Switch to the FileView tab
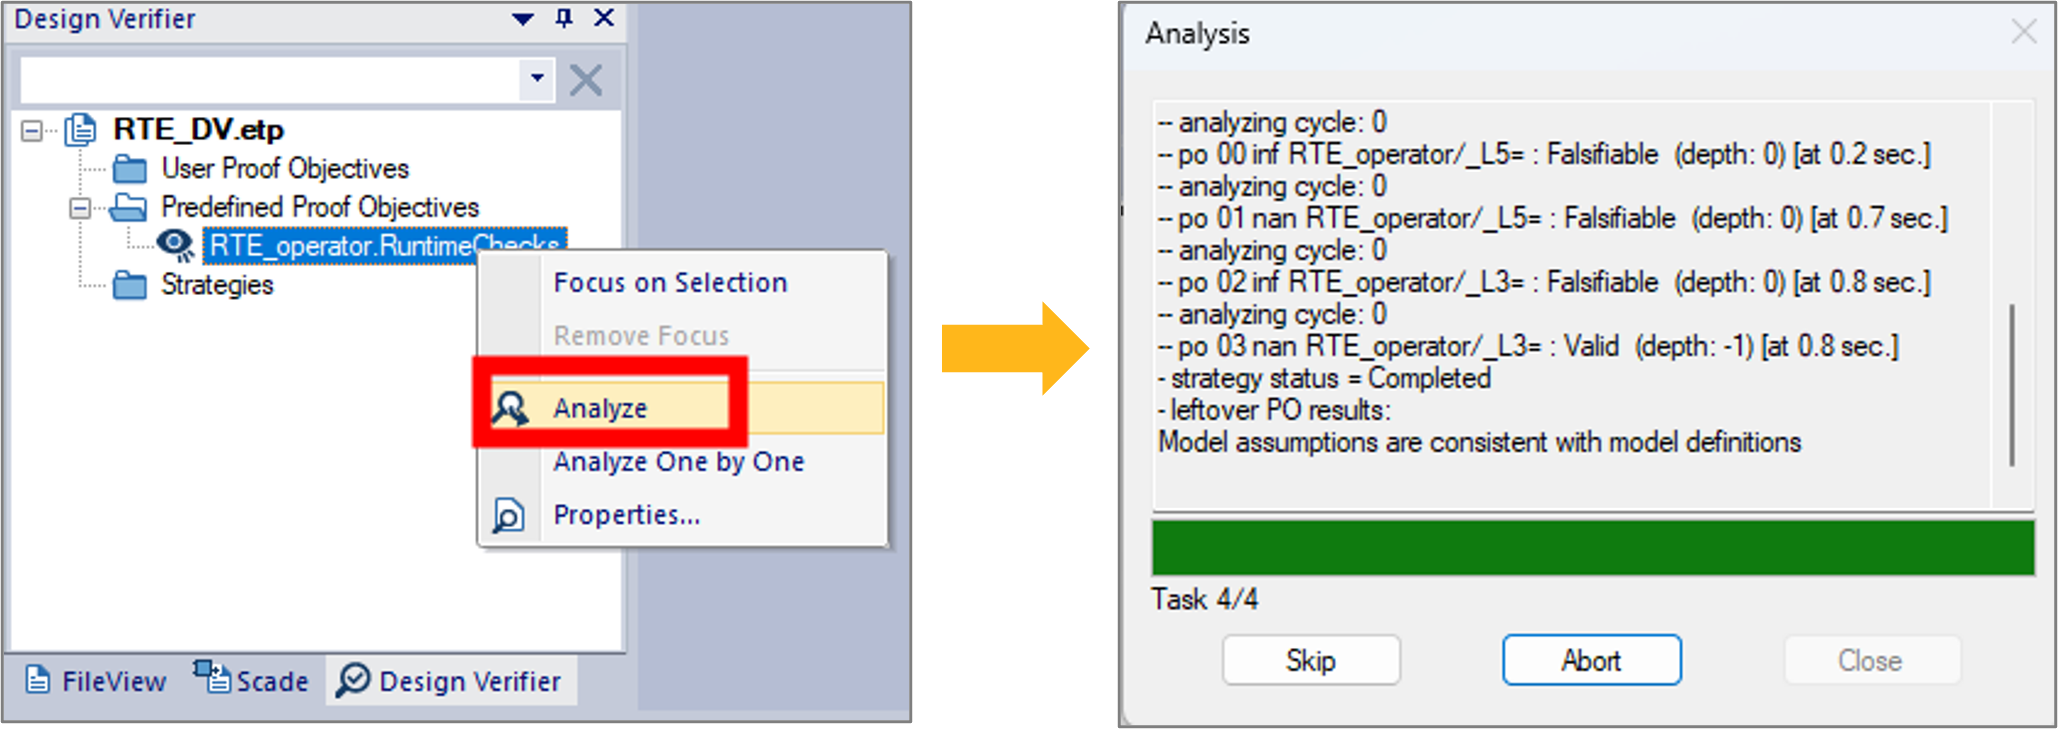This screenshot has width=2058, height=729. tap(96, 681)
